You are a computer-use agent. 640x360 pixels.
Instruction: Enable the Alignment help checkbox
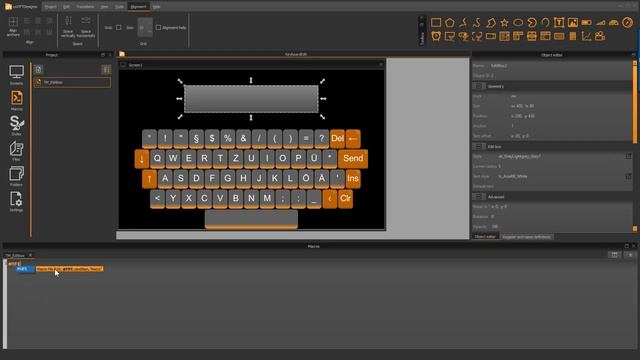tap(158, 27)
